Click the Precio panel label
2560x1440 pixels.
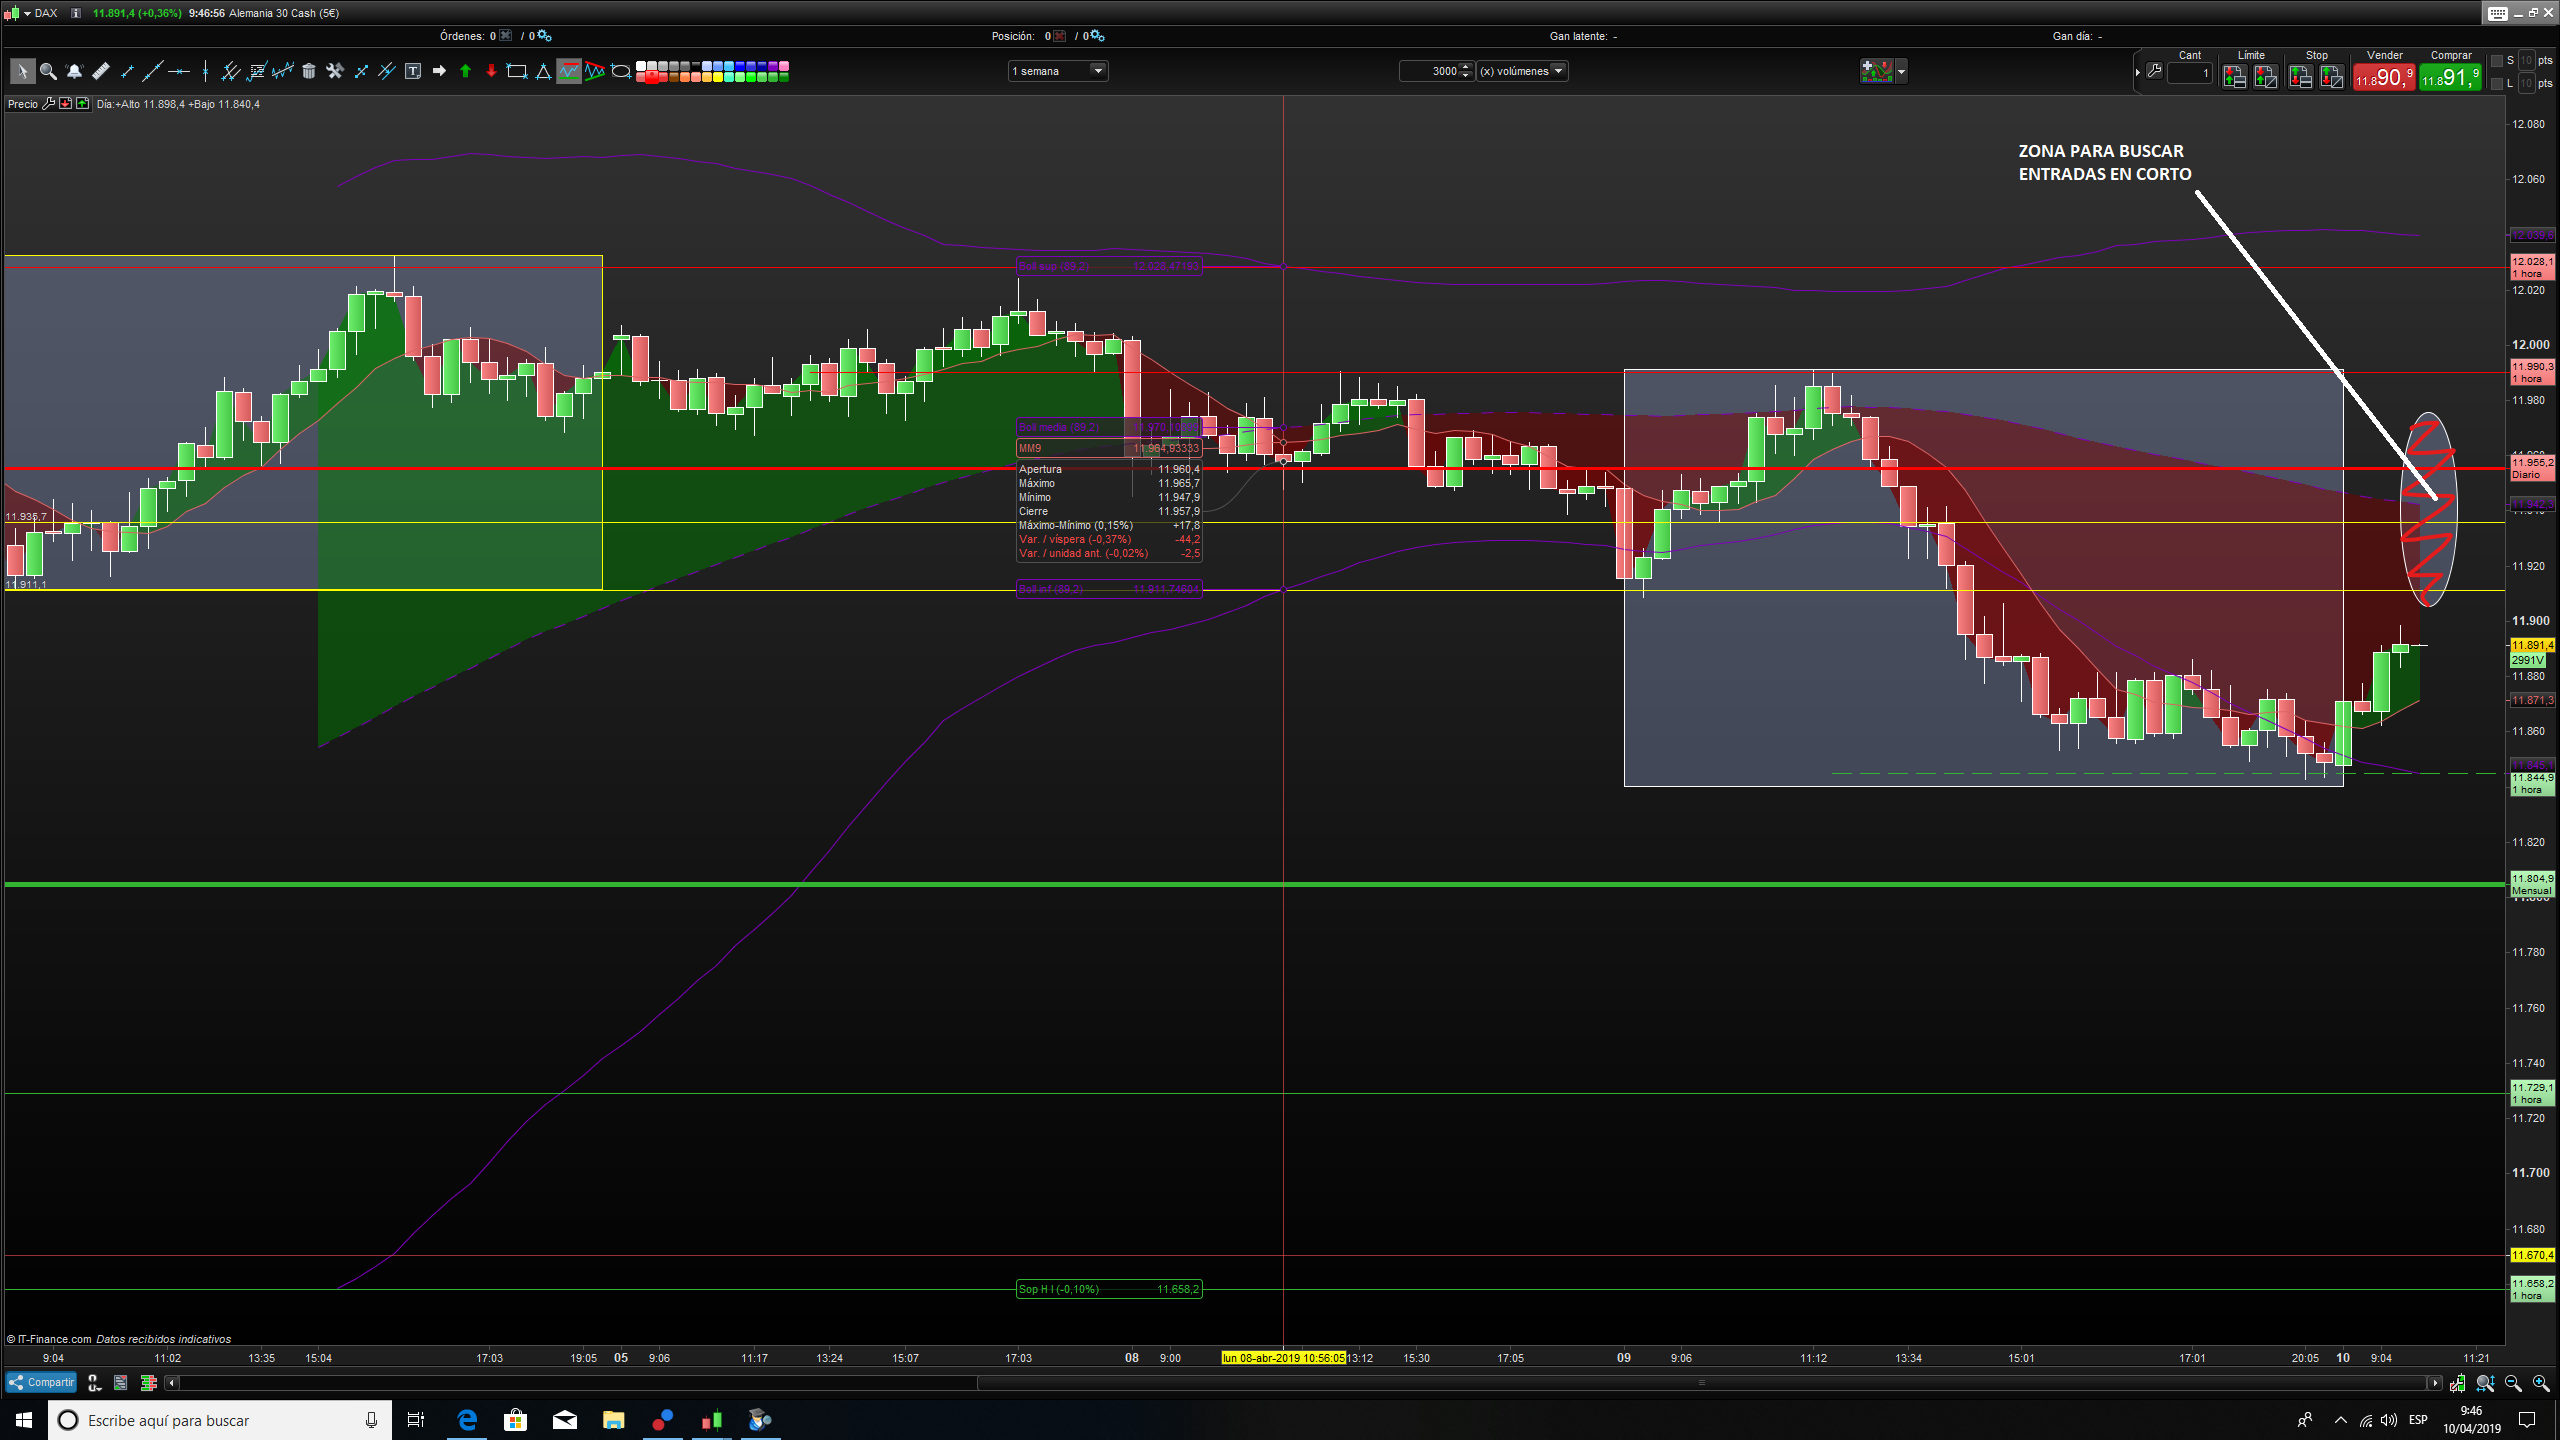[x=22, y=104]
